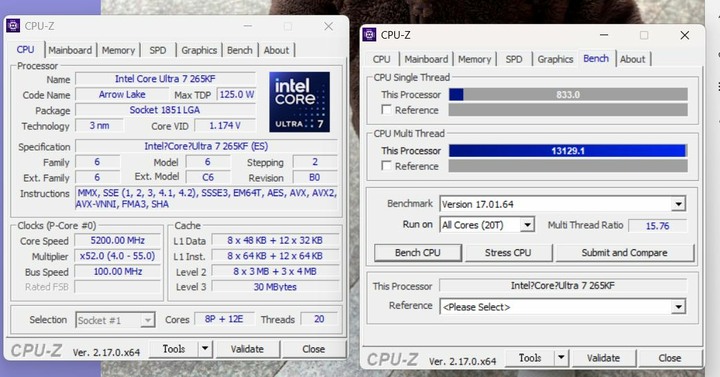Click Threads value 20
The image size is (720, 377).
319,319
